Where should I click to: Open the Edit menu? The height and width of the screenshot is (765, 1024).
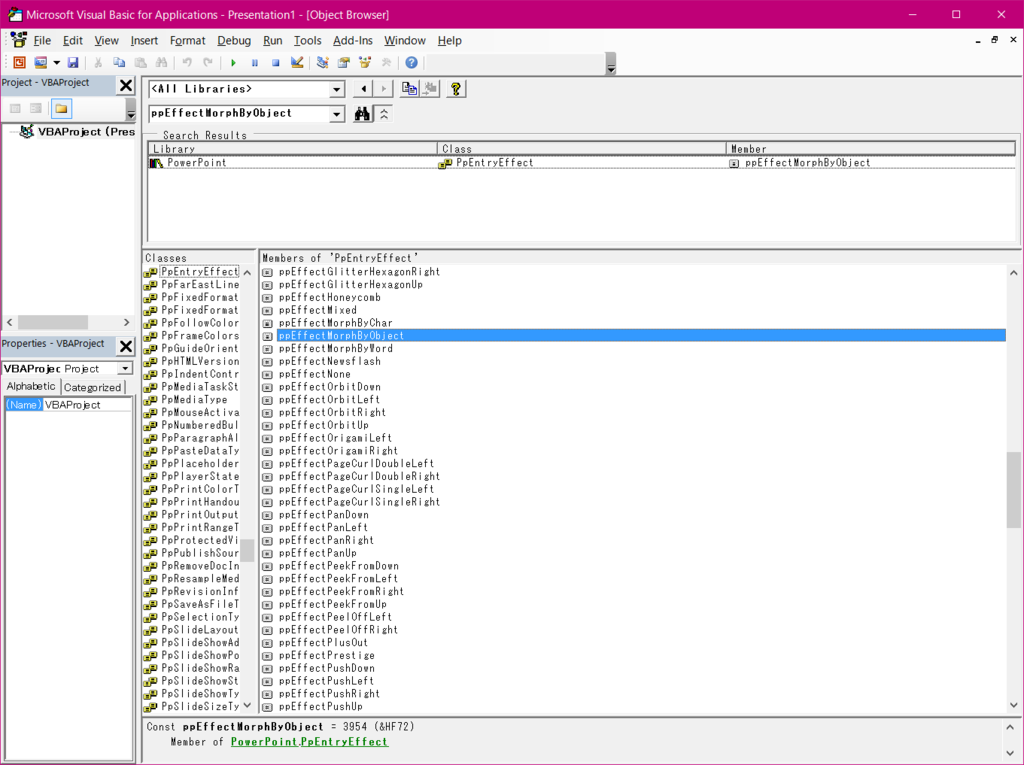coord(72,41)
